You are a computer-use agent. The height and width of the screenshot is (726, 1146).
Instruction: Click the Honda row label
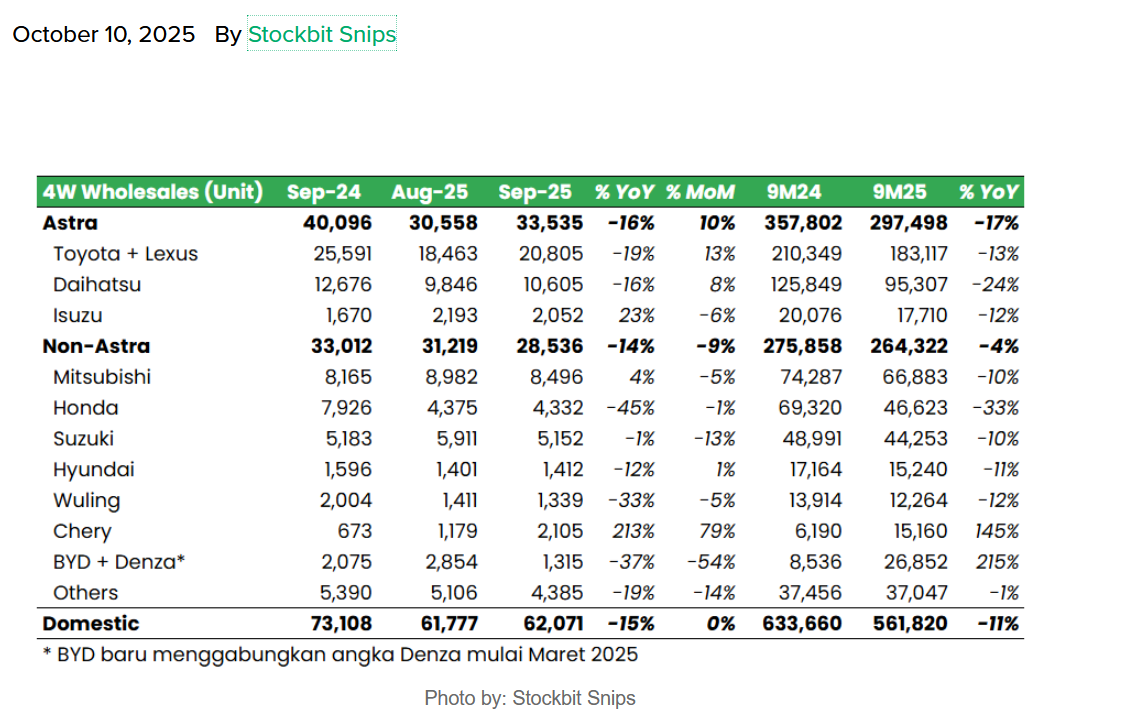click(86, 407)
